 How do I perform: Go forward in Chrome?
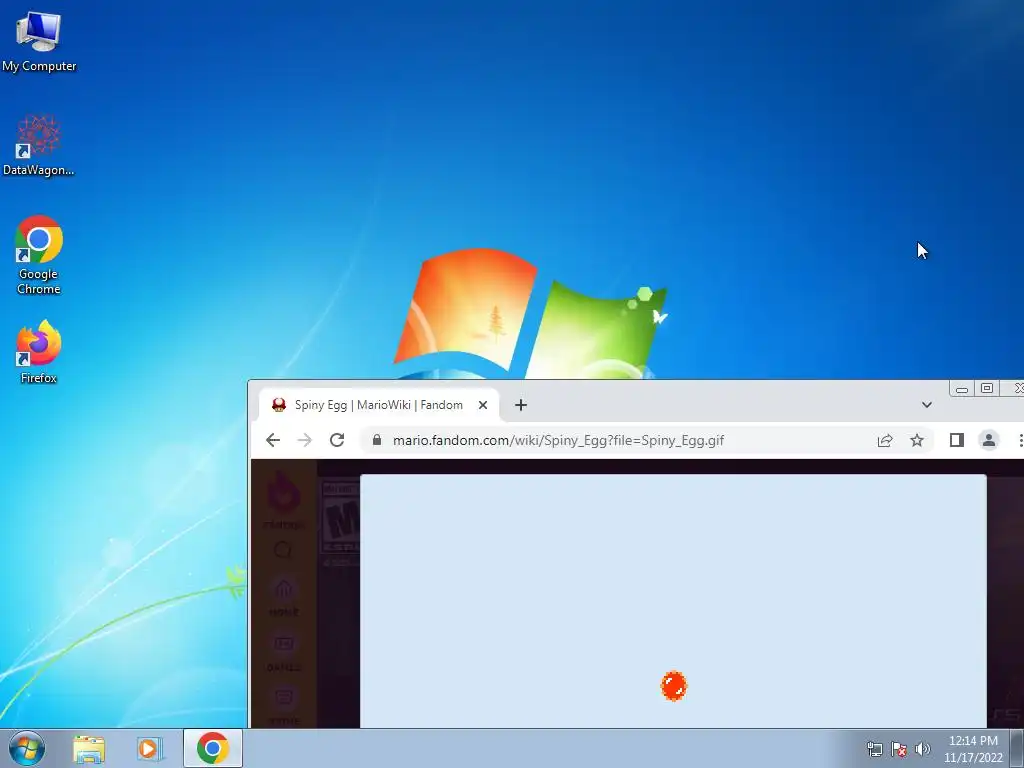pos(304,440)
